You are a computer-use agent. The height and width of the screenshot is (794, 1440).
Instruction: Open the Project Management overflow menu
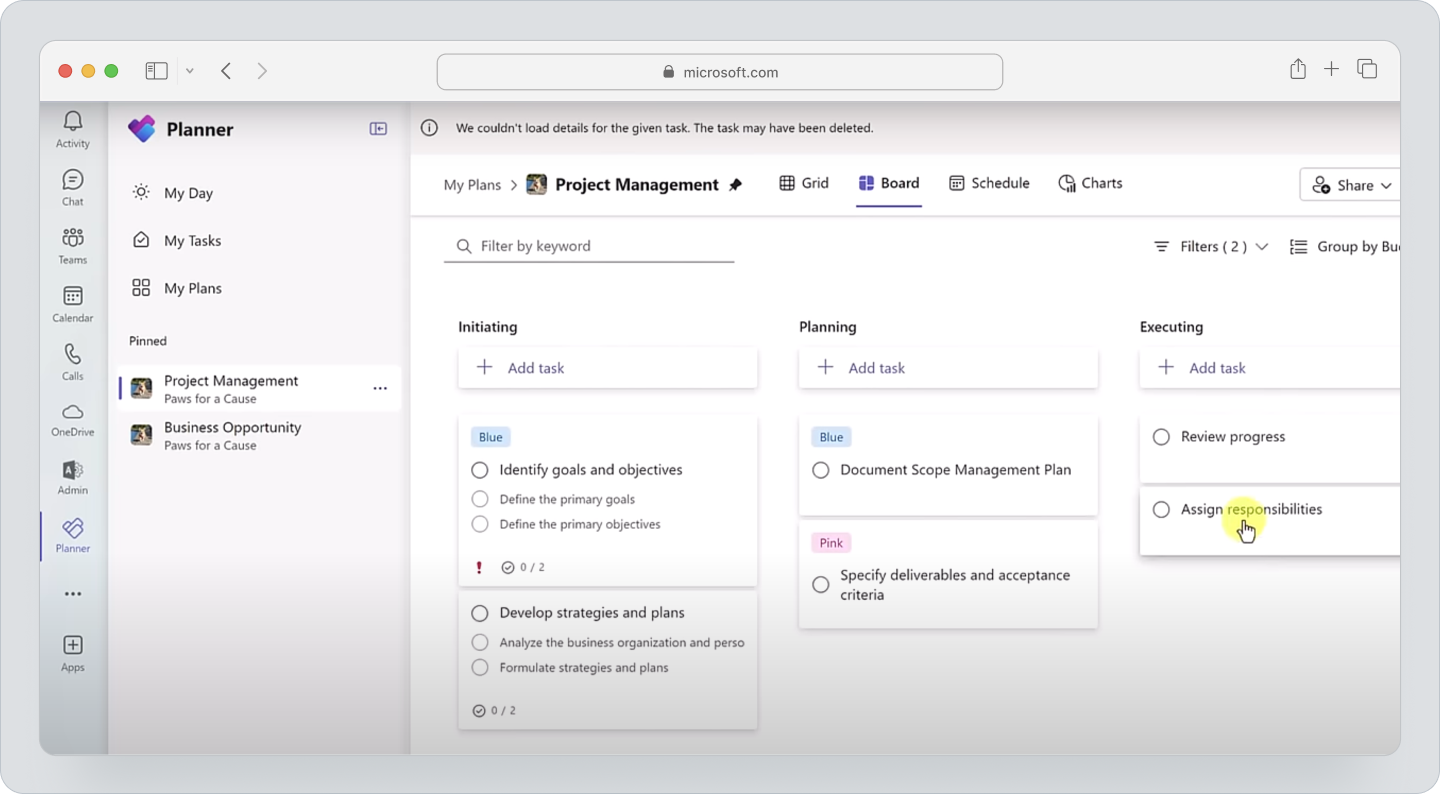tap(380, 388)
